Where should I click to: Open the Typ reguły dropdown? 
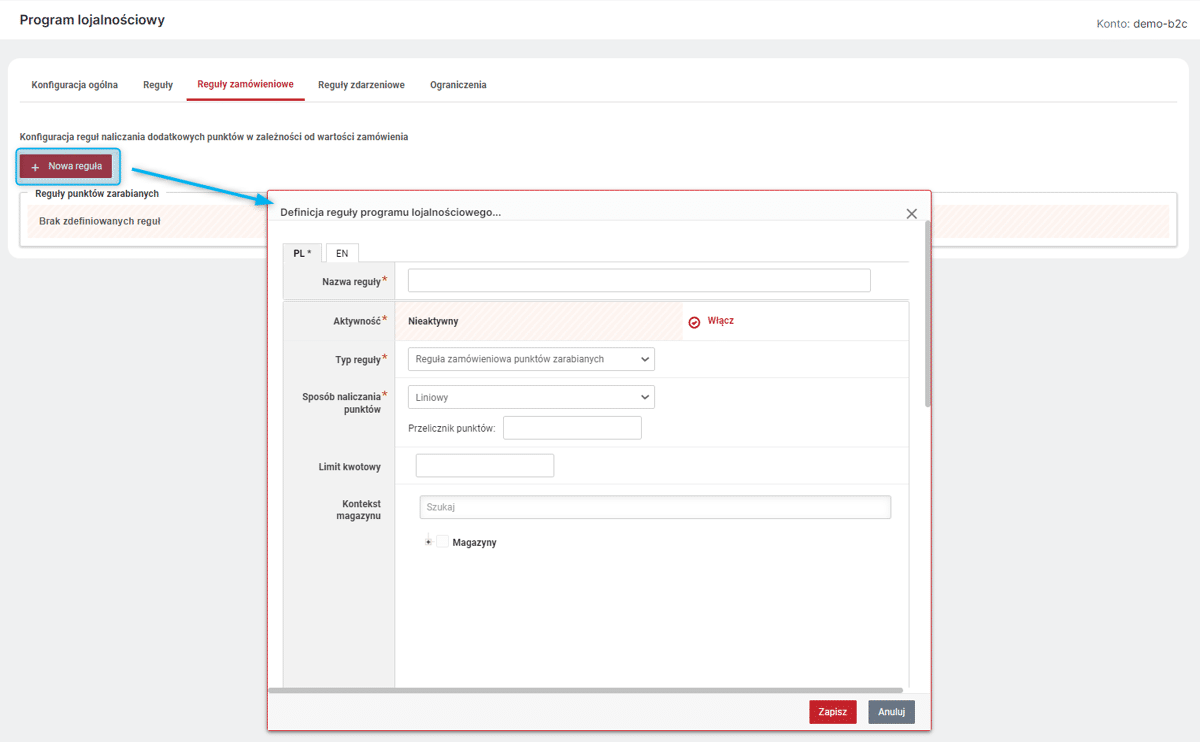531,359
